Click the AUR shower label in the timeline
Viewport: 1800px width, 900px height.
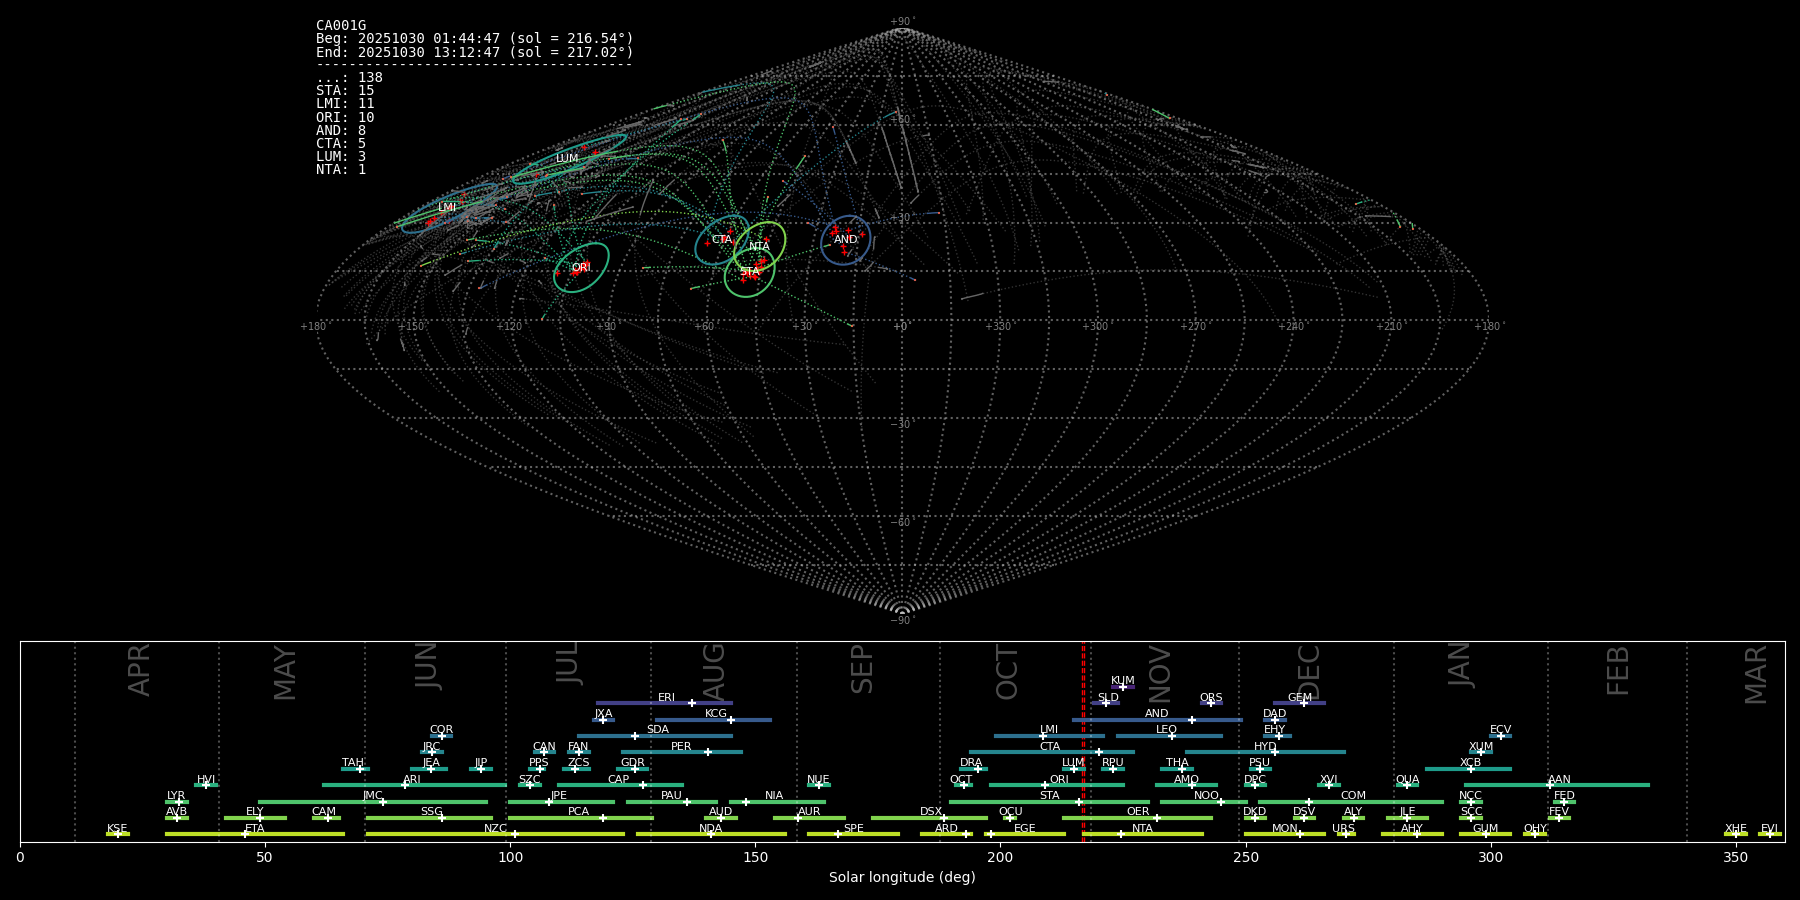(809, 812)
